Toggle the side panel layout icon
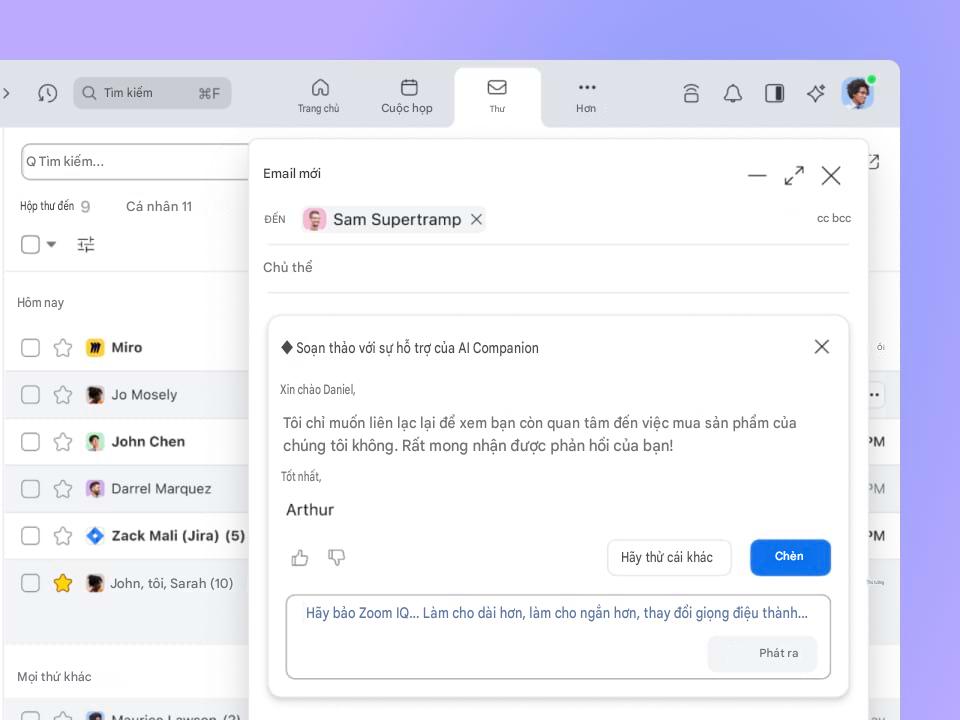This screenshot has width=960, height=720. 774,93
